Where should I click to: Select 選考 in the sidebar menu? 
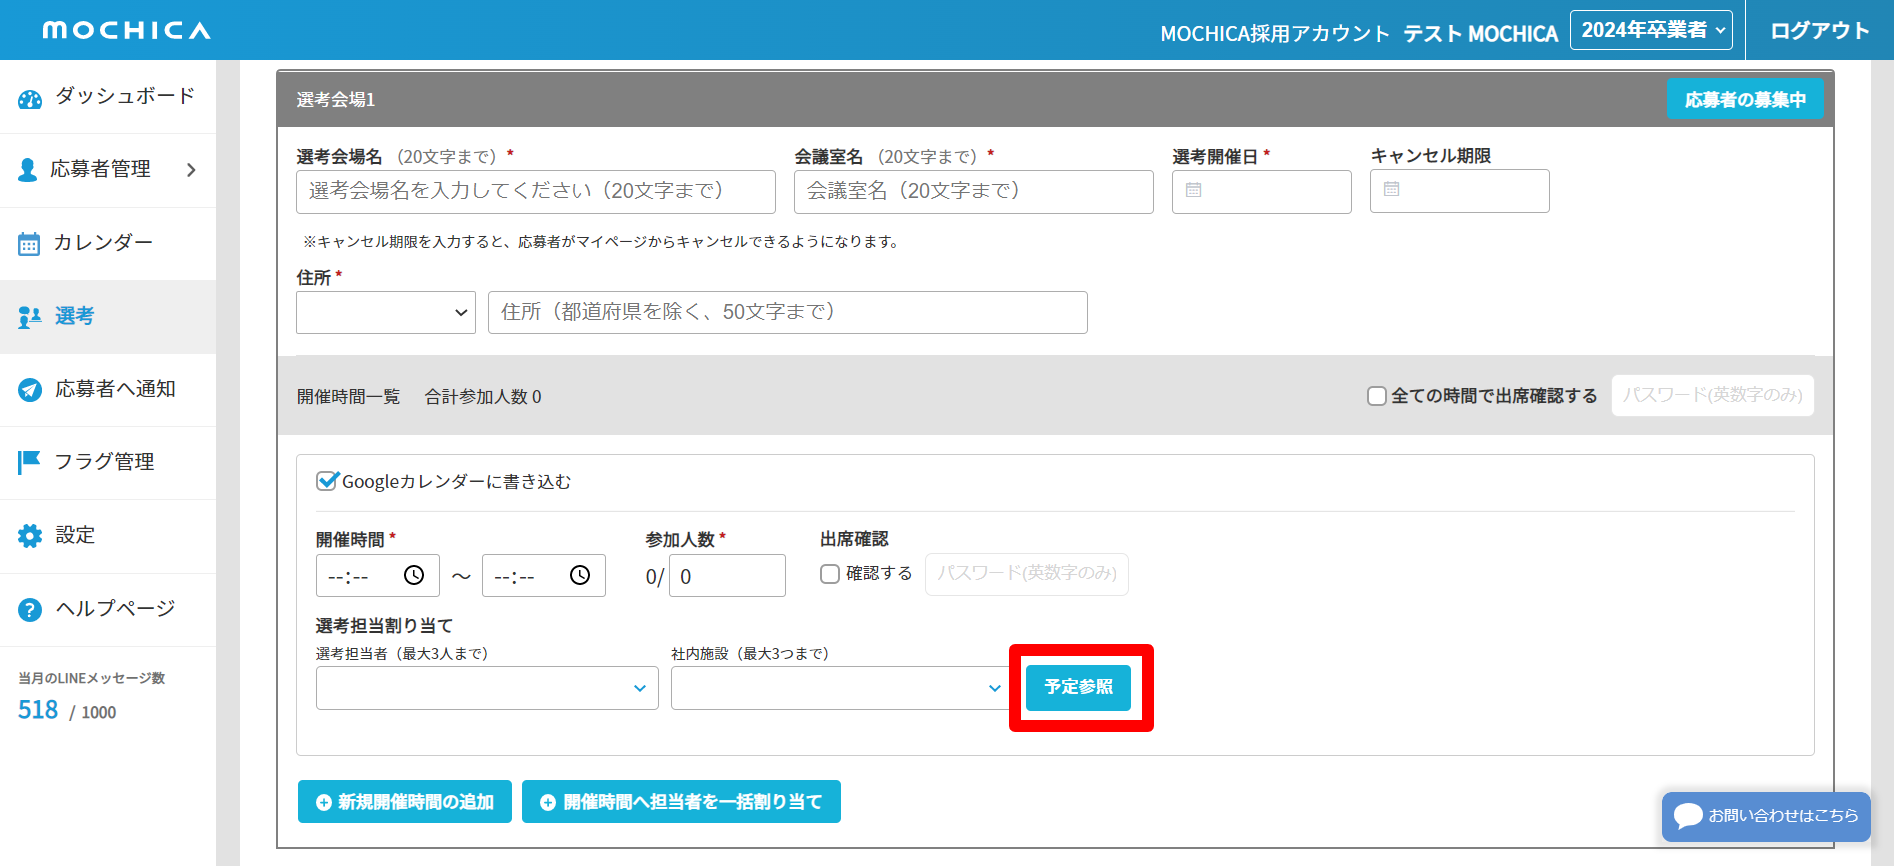(x=74, y=316)
